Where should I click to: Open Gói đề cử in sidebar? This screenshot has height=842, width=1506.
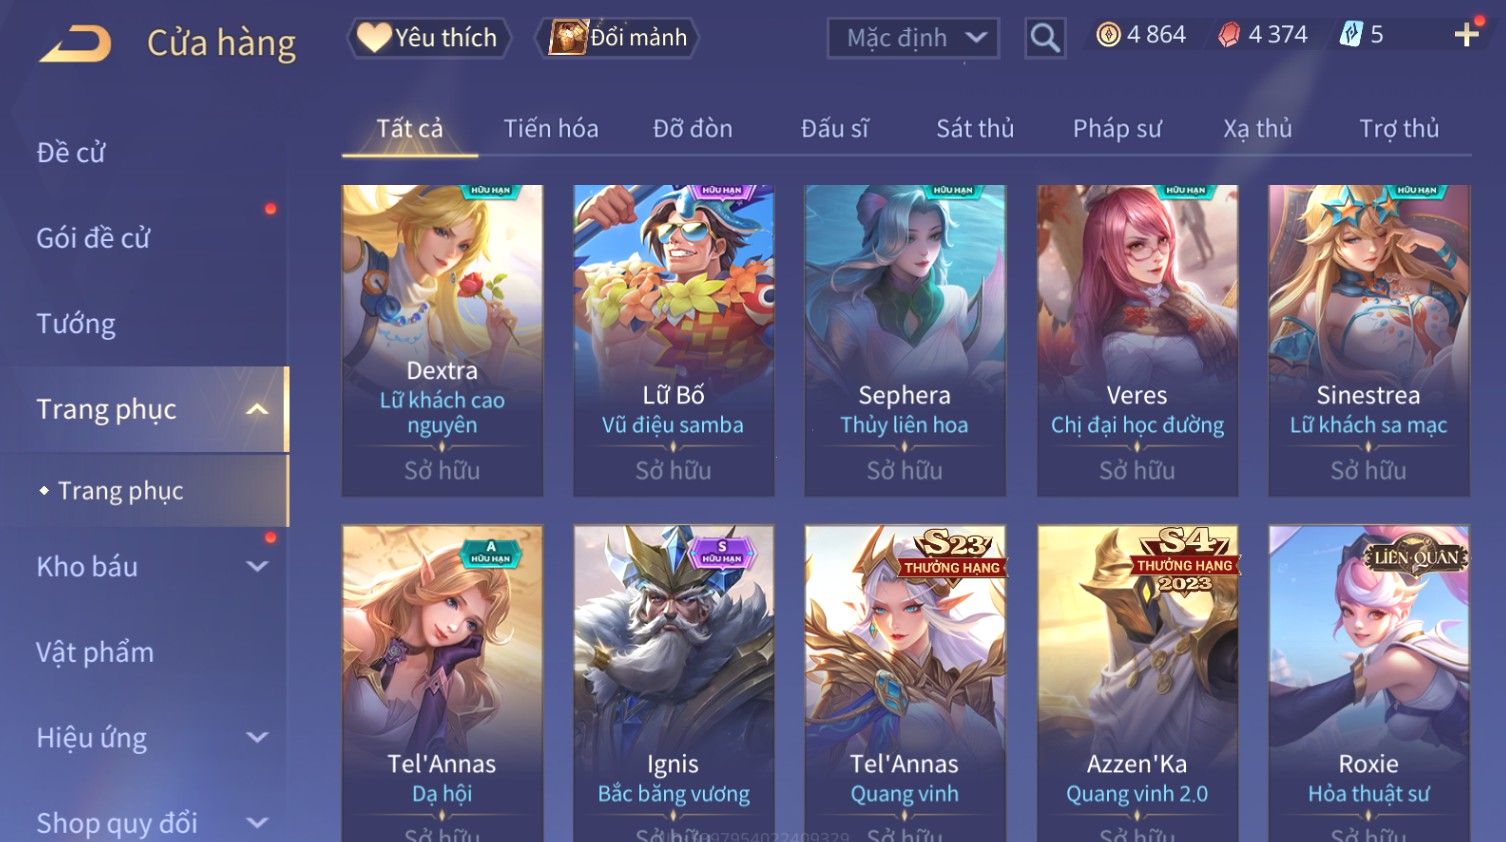[x=93, y=238]
